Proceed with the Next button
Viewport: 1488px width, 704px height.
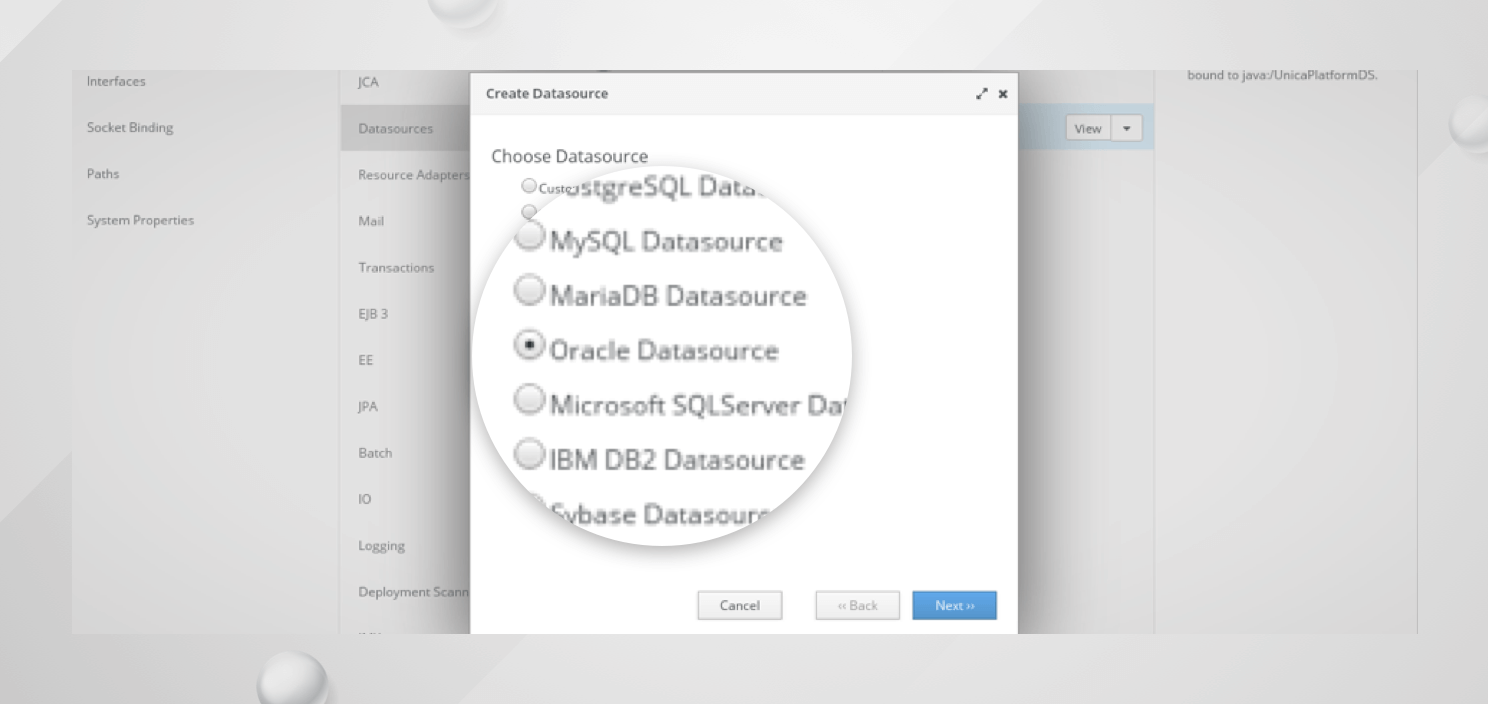point(953,605)
